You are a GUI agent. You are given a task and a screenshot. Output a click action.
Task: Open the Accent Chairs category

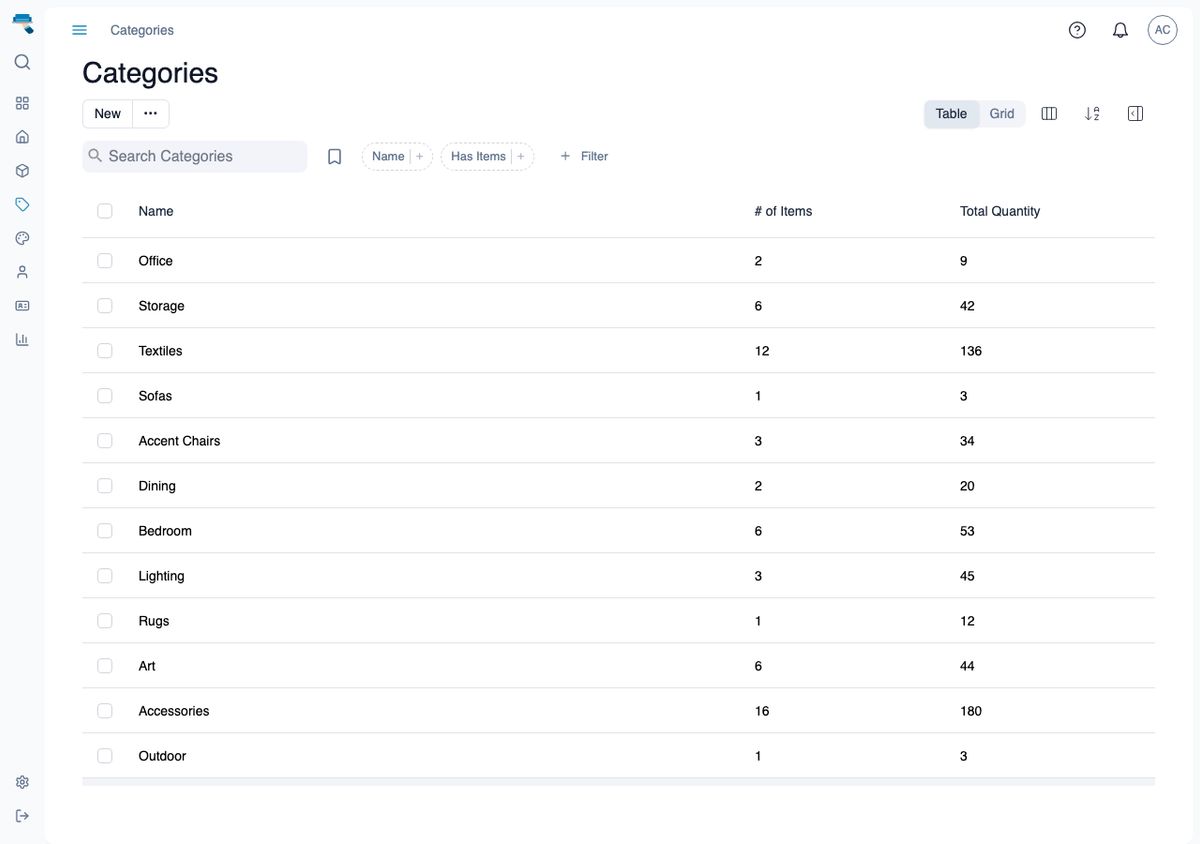pos(179,441)
